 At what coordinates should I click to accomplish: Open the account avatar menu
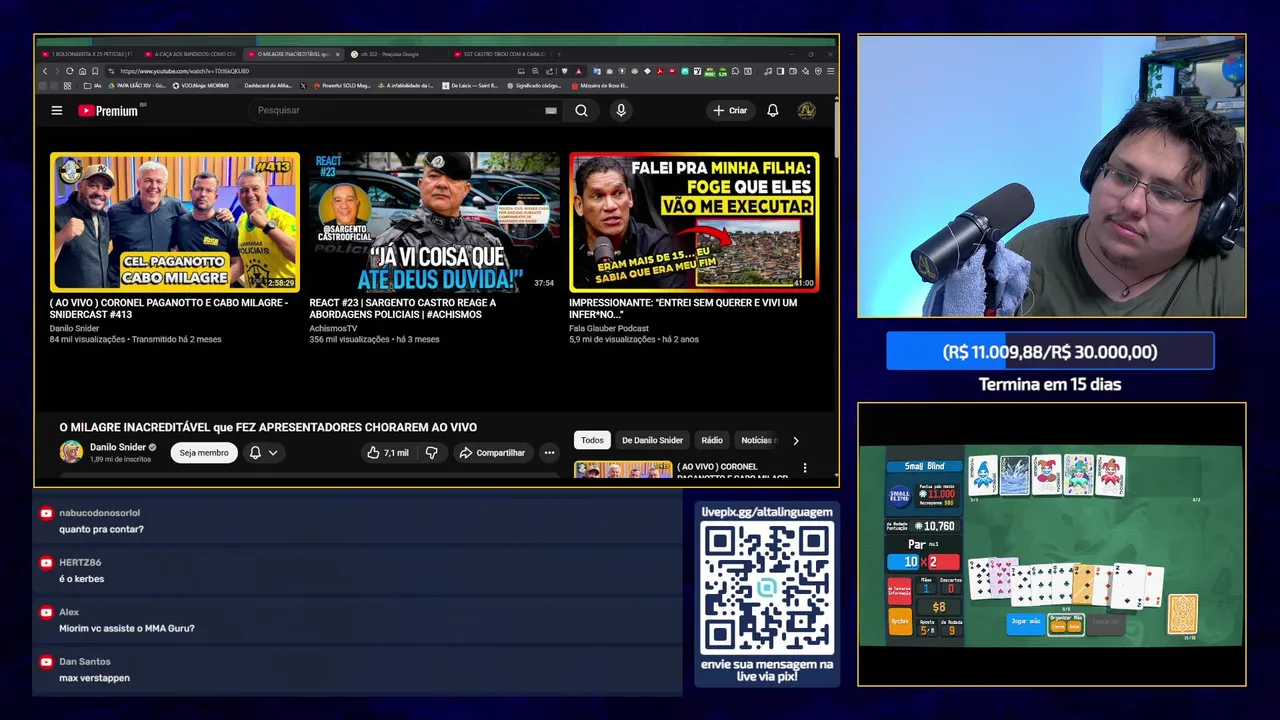[x=806, y=111]
